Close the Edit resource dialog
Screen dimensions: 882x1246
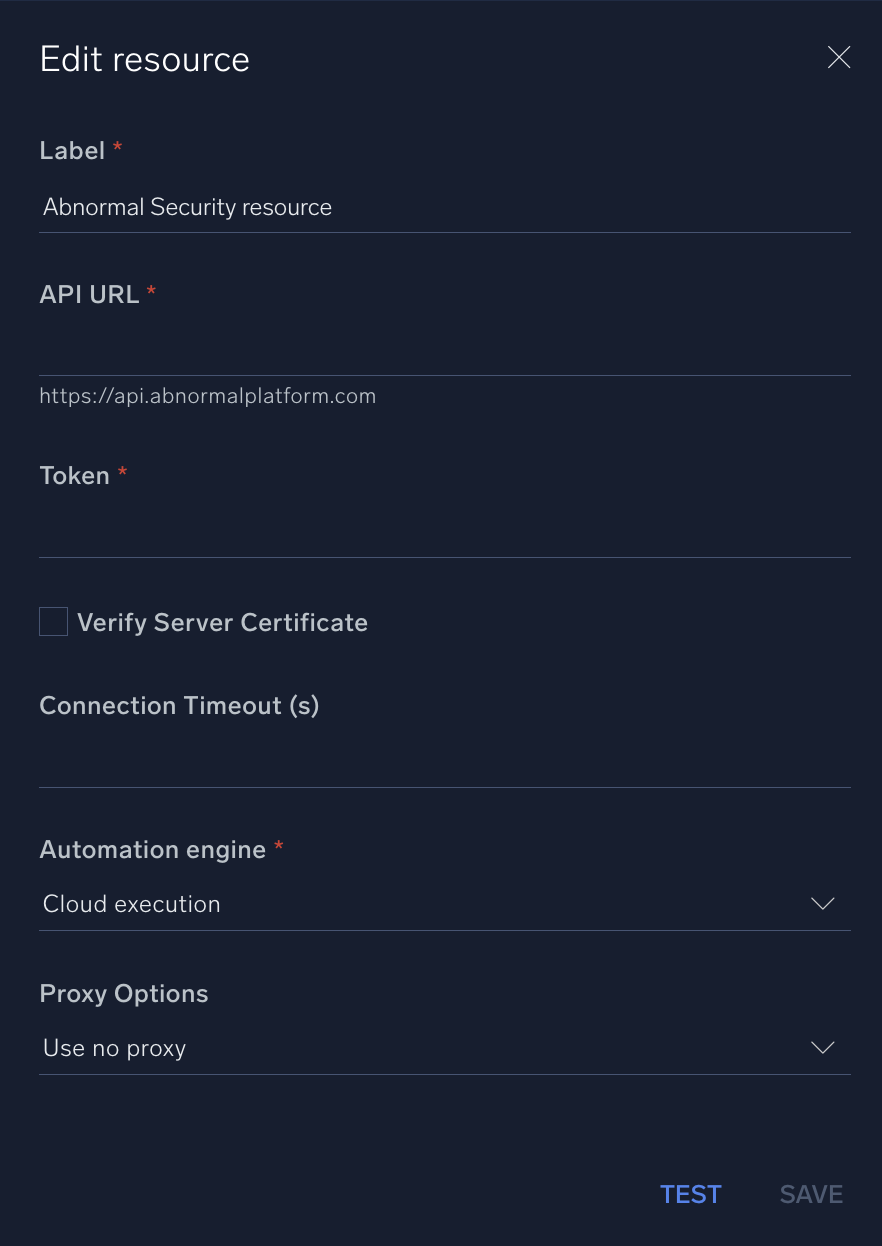(x=838, y=57)
